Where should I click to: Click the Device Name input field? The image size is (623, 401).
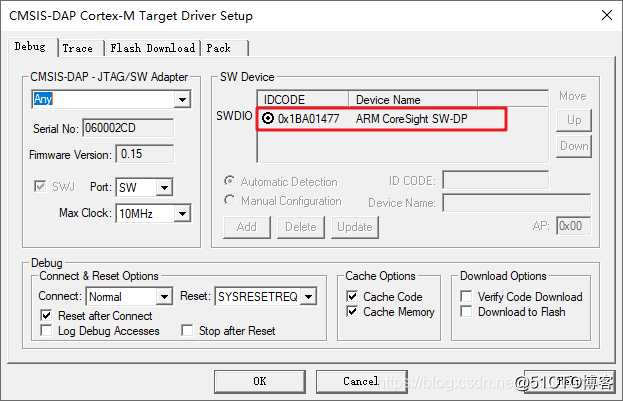tap(517, 203)
